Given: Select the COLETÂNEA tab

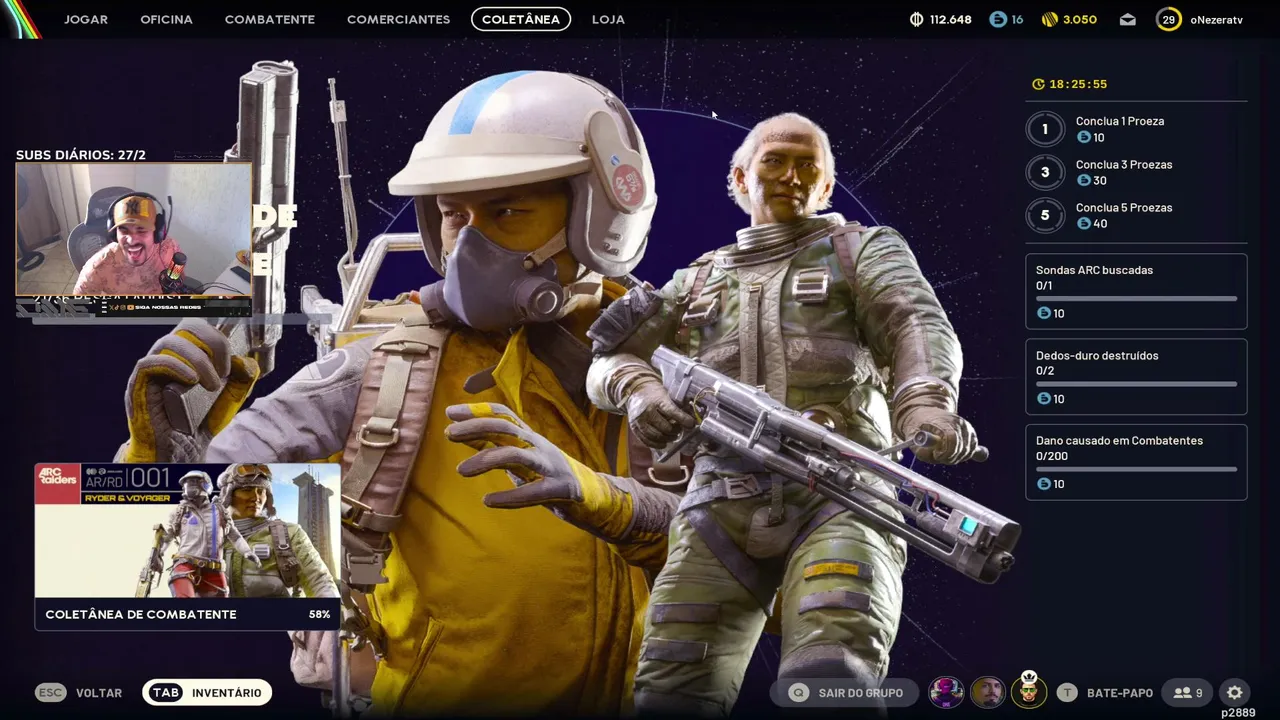Looking at the screenshot, I should point(521,19).
